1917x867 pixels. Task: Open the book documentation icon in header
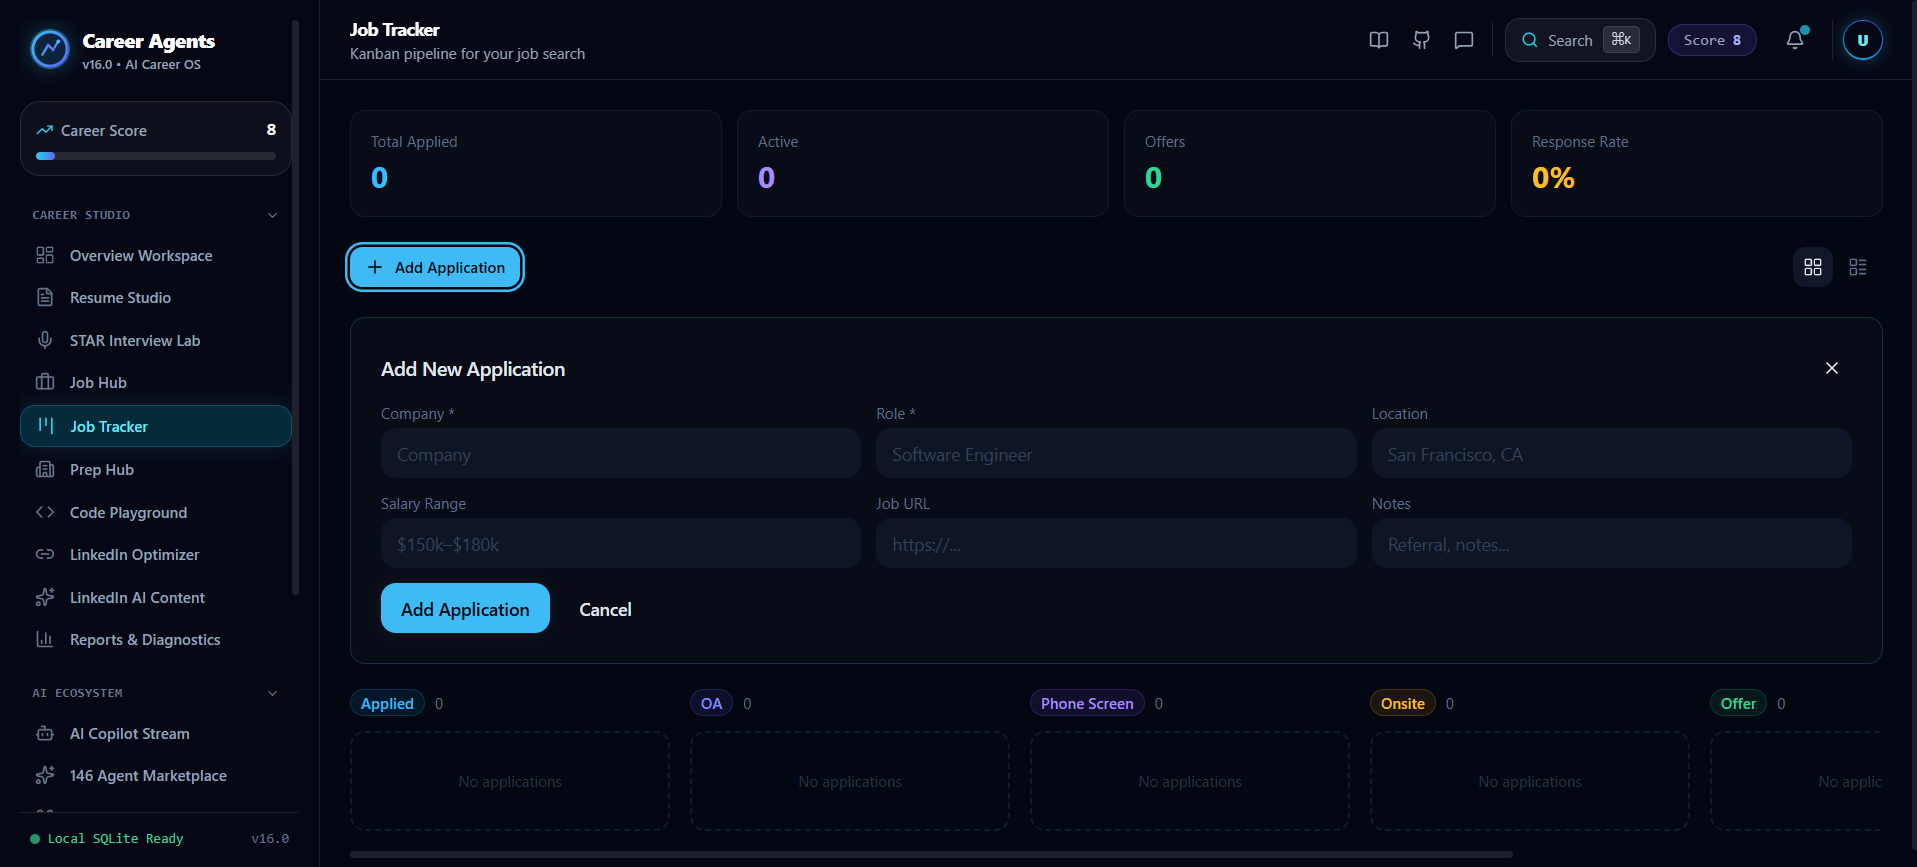click(1379, 40)
